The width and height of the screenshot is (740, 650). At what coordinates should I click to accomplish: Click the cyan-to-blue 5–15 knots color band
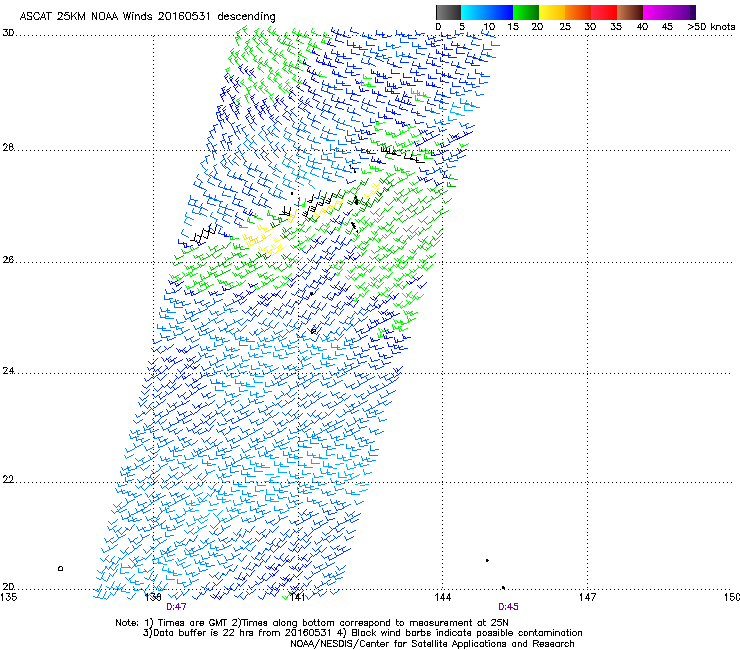point(487,12)
